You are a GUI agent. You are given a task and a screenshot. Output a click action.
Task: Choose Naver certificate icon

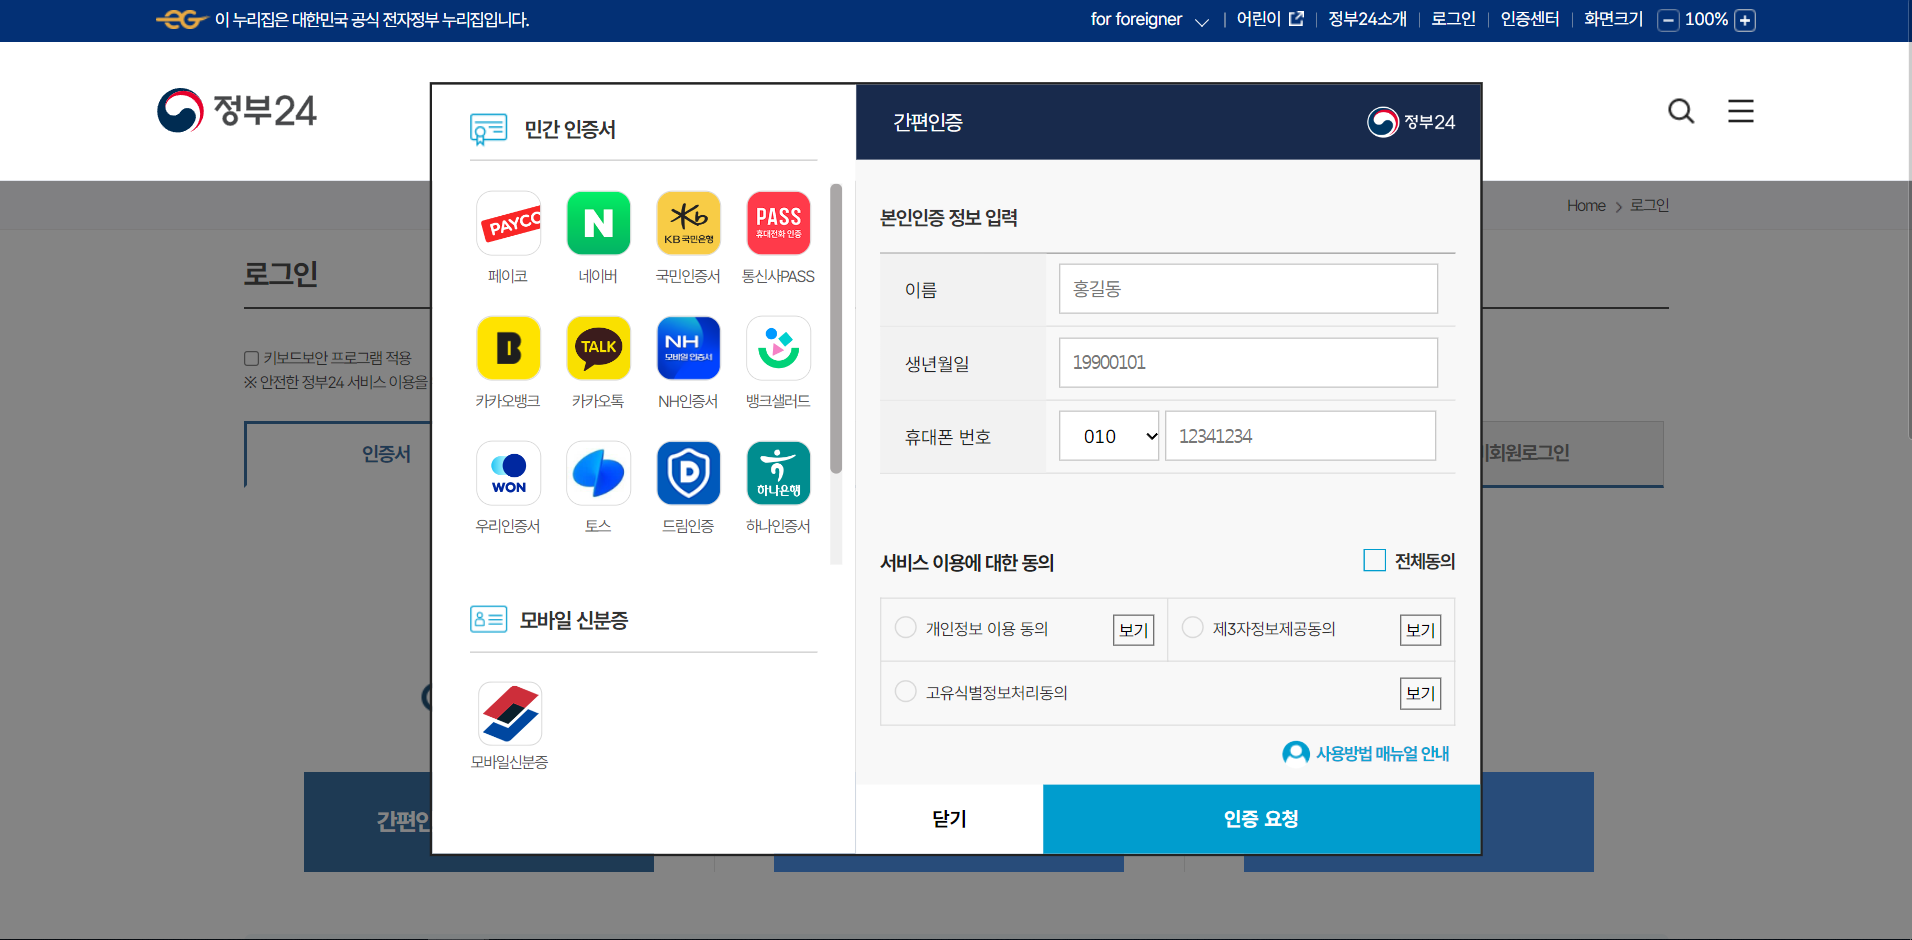click(598, 223)
